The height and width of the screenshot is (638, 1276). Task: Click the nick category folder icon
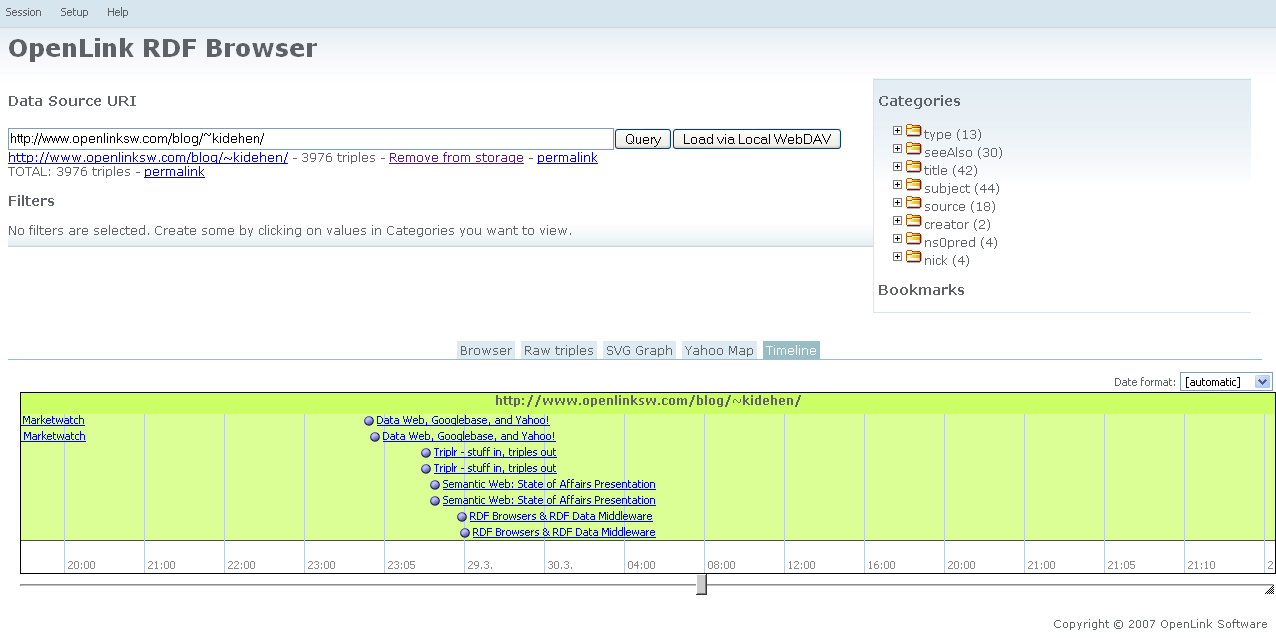pos(913,257)
